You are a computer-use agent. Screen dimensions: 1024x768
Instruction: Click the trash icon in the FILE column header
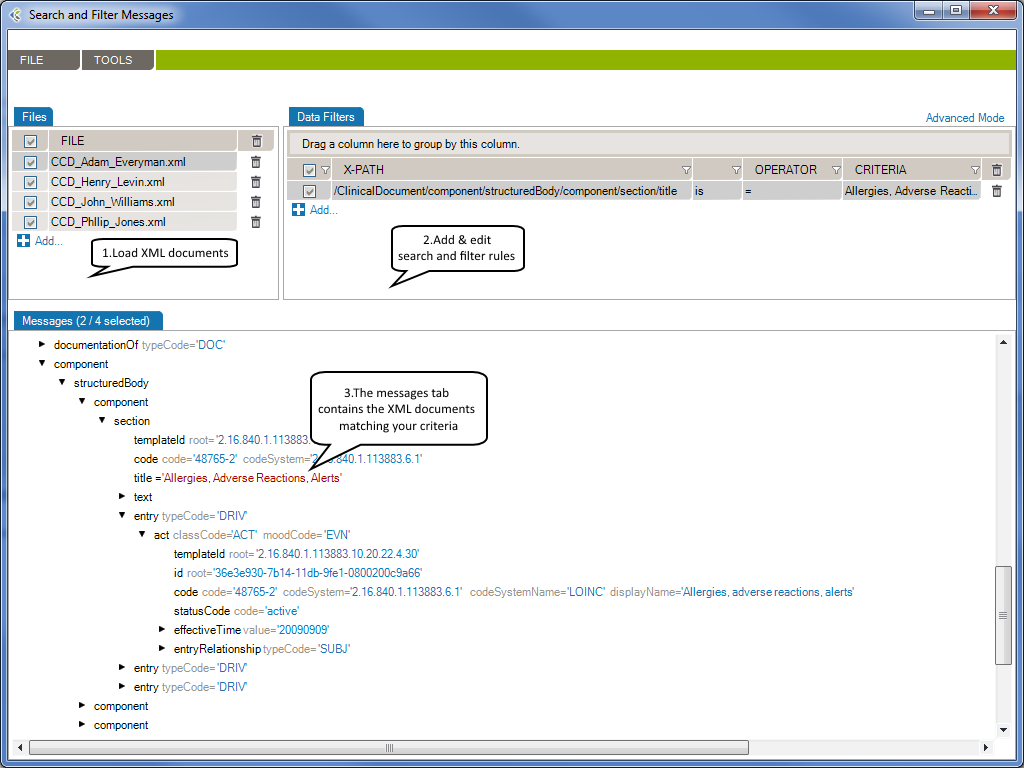(x=256, y=140)
